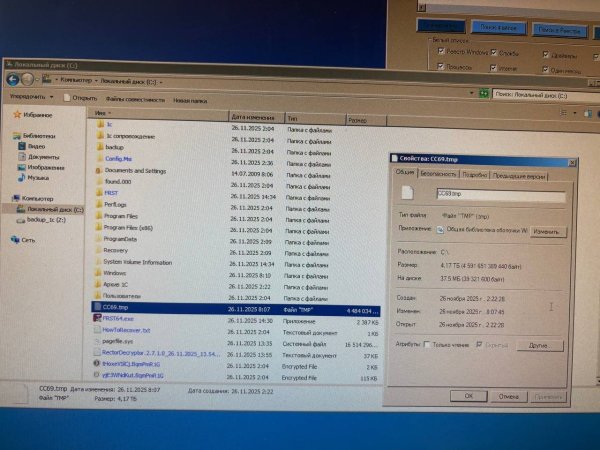Switch to the Подробно tab
The image size is (600, 450).
474,175
